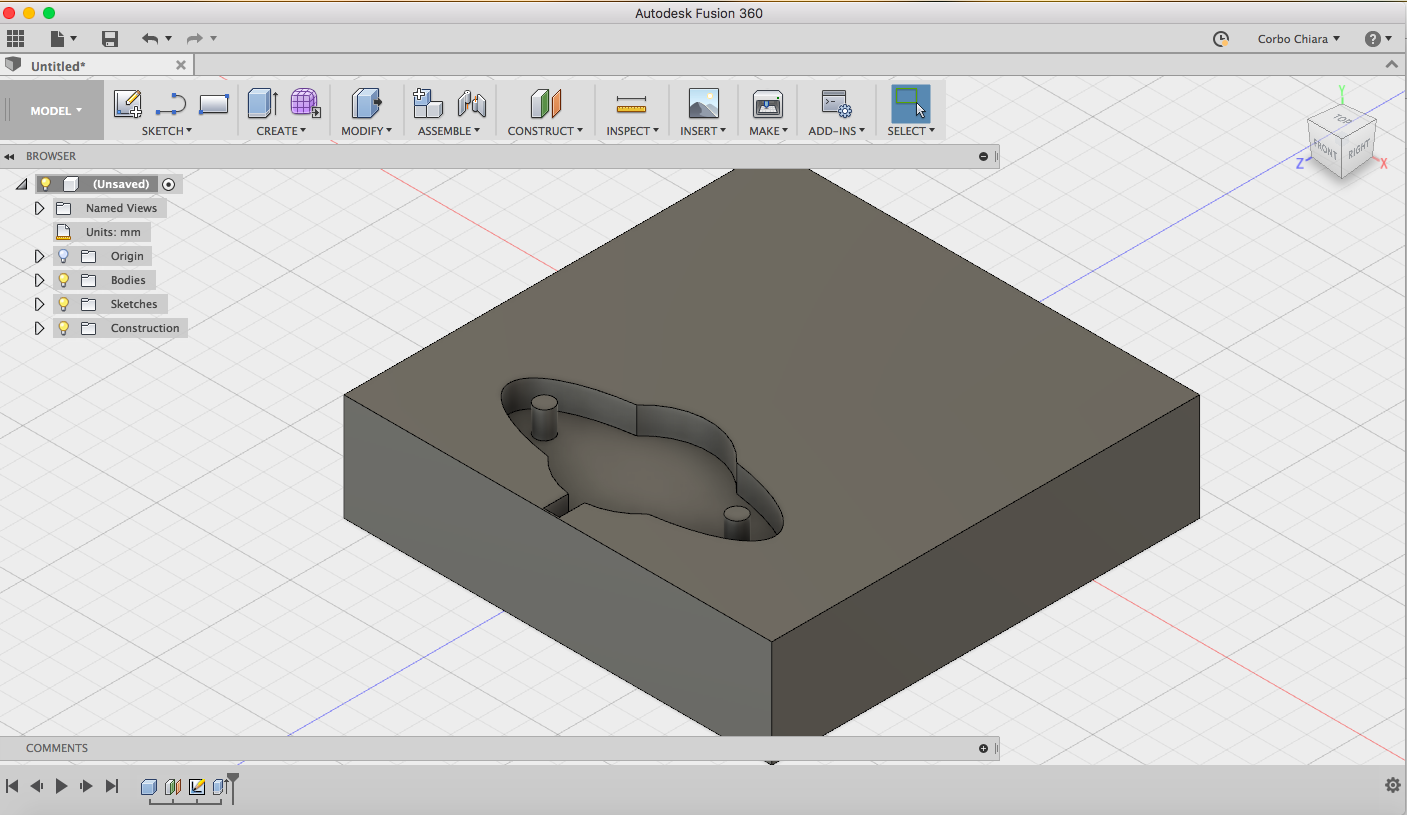
Task: Select the Offset Plane construct tool
Action: coord(545,104)
